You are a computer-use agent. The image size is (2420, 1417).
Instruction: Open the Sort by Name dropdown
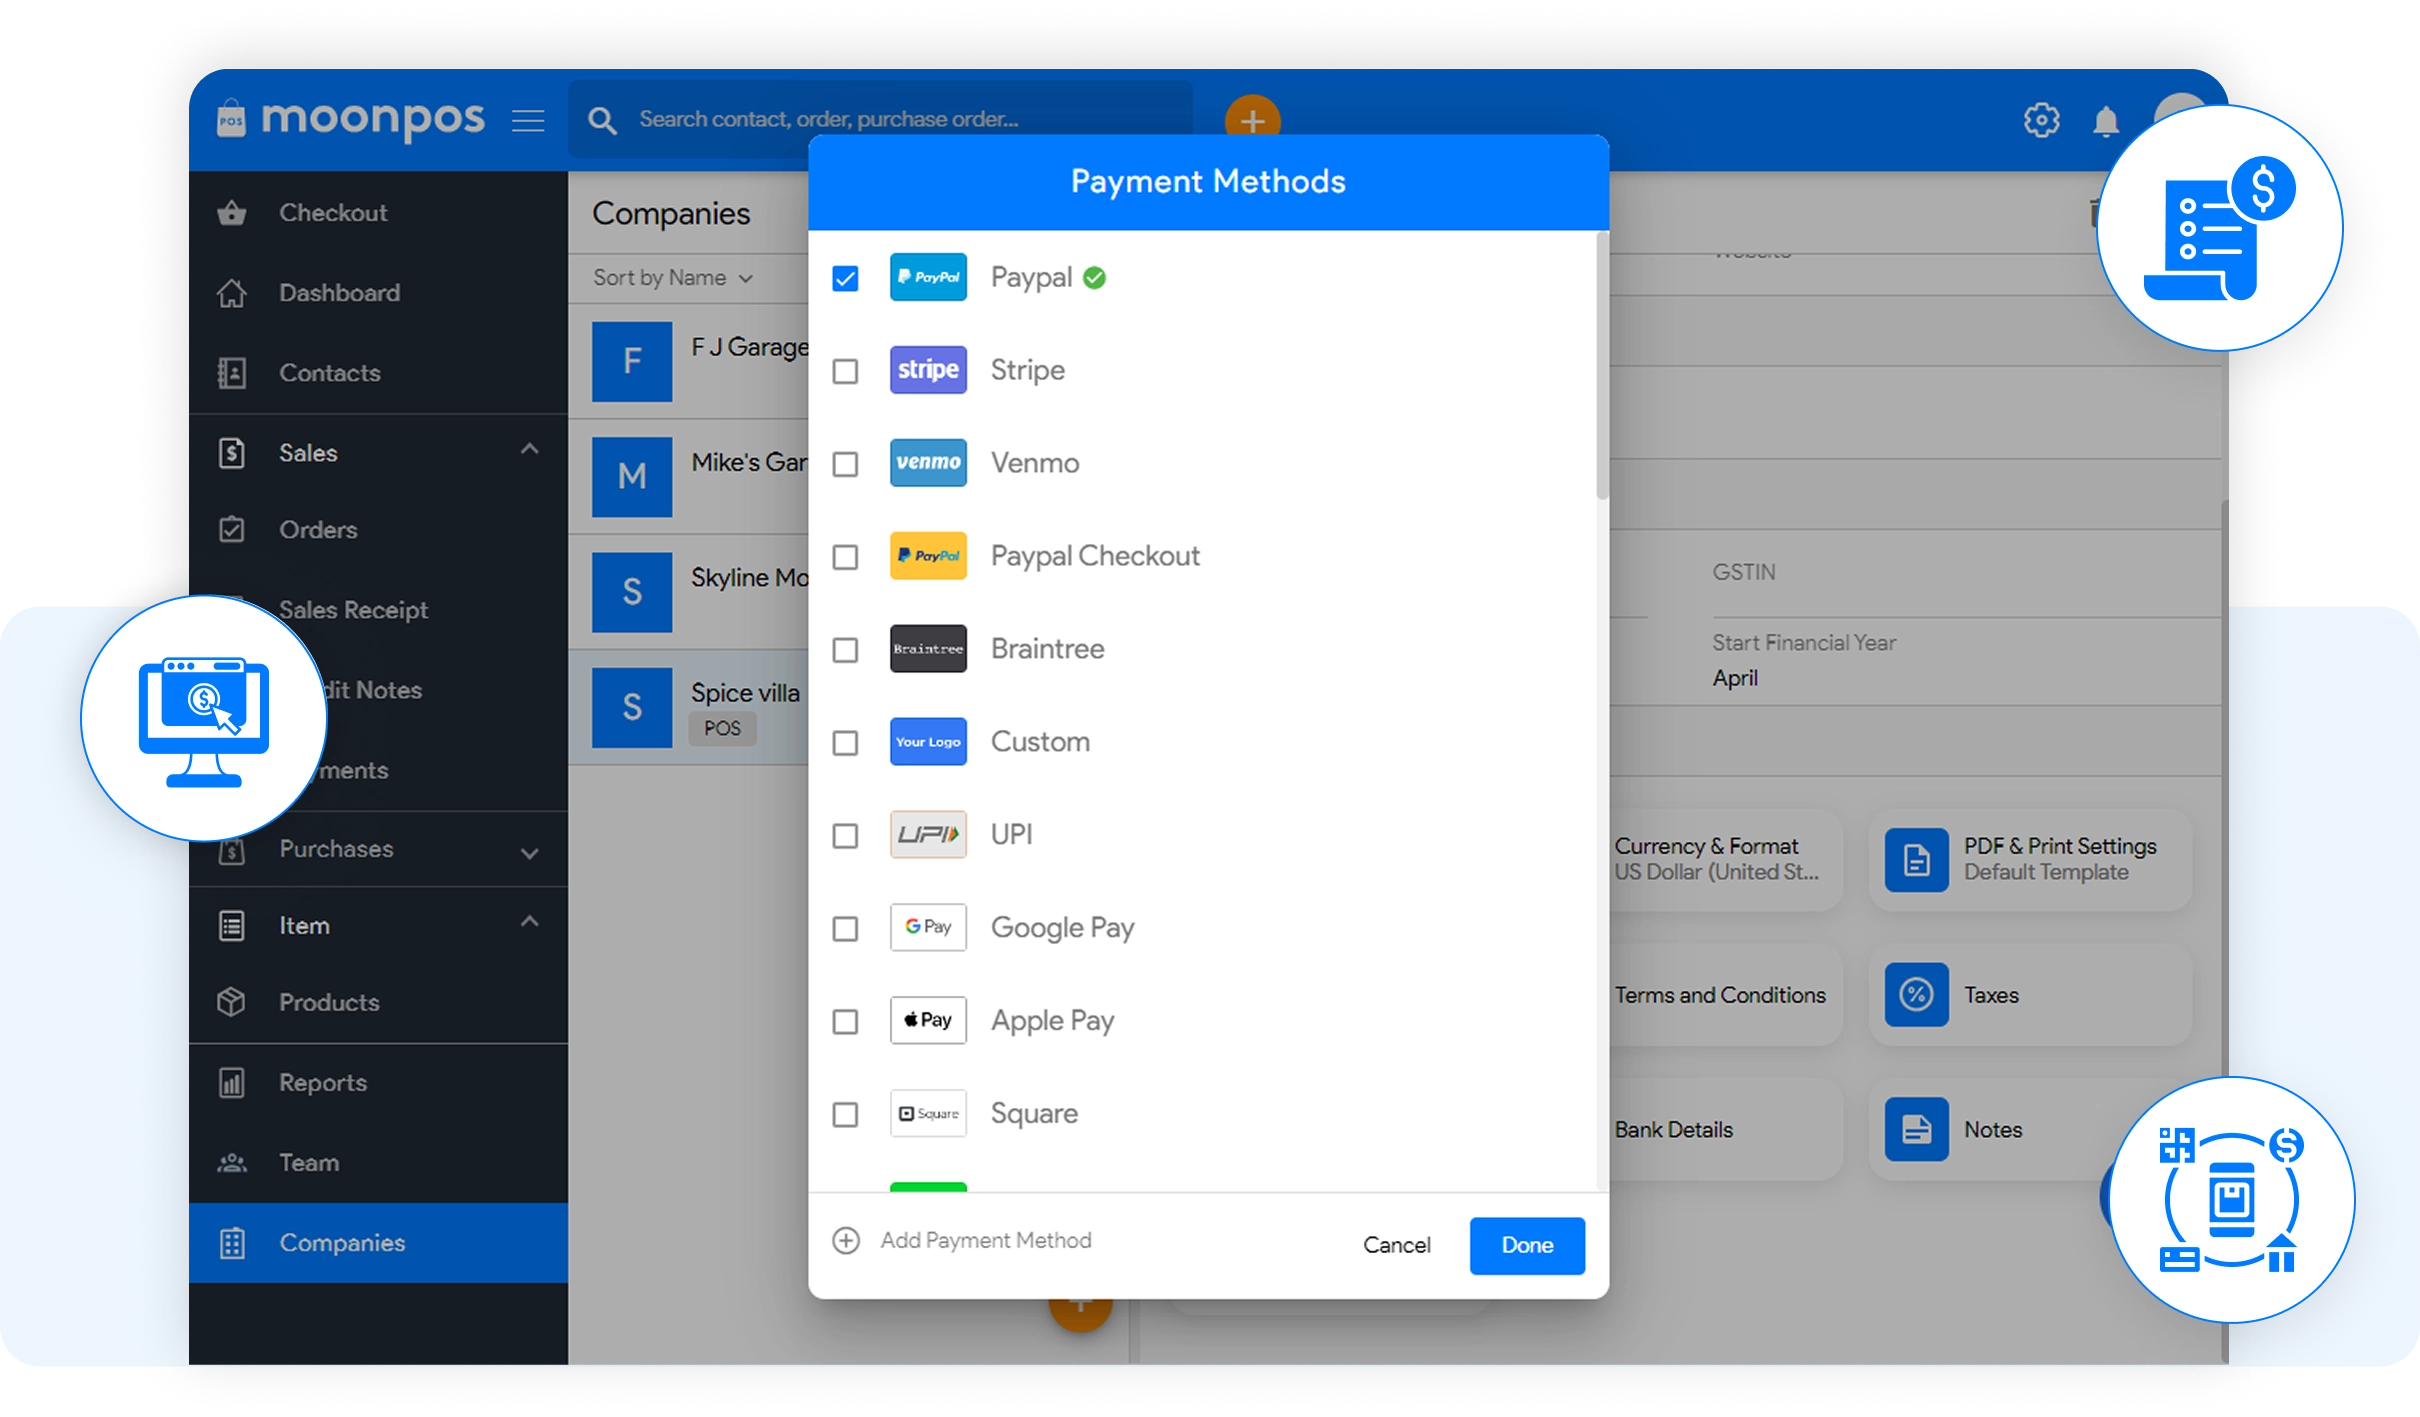click(x=672, y=278)
